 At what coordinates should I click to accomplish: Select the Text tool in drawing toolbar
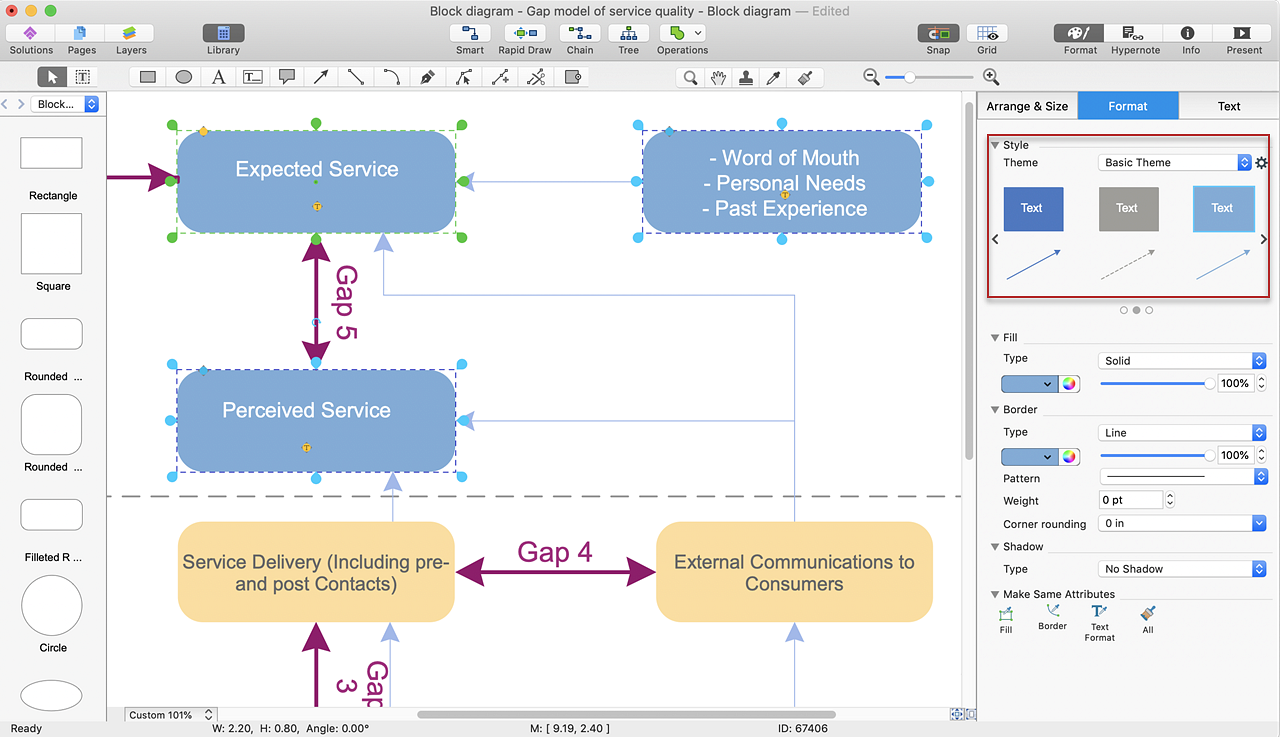click(218, 77)
